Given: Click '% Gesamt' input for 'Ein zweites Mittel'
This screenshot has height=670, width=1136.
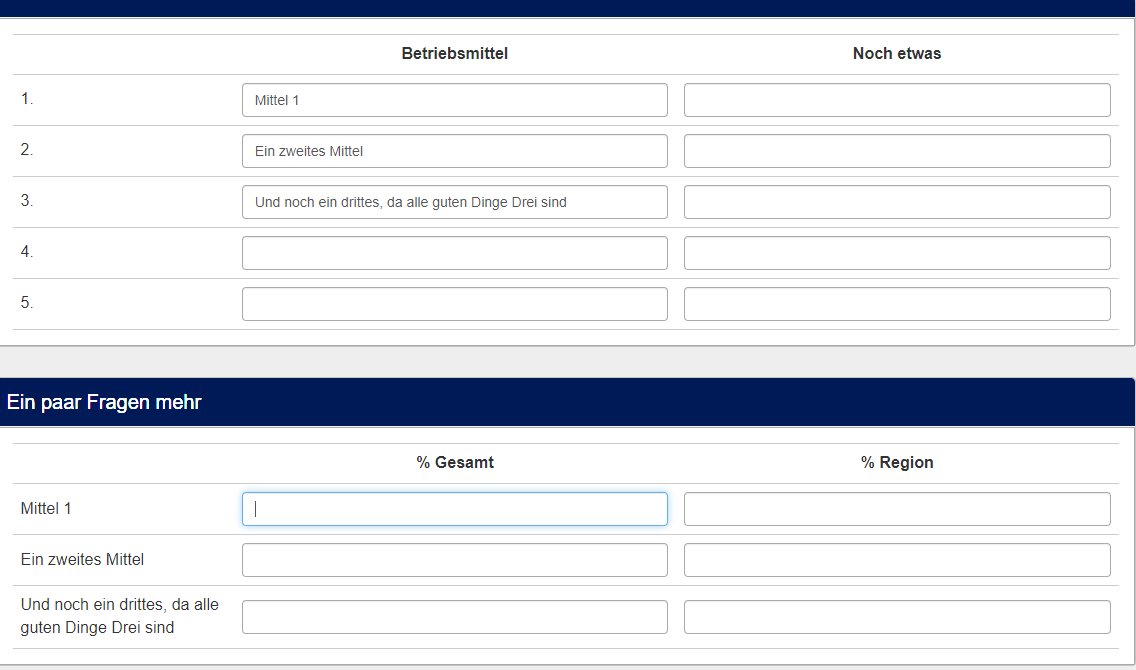Looking at the screenshot, I should (454, 560).
